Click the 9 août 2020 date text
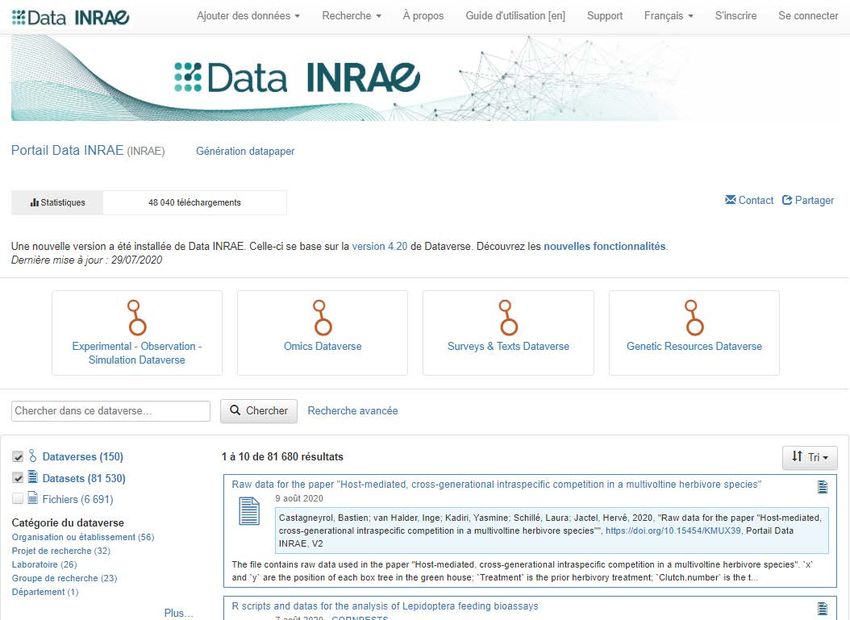The height and width of the screenshot is (620, 850). (x=299, y=499)
